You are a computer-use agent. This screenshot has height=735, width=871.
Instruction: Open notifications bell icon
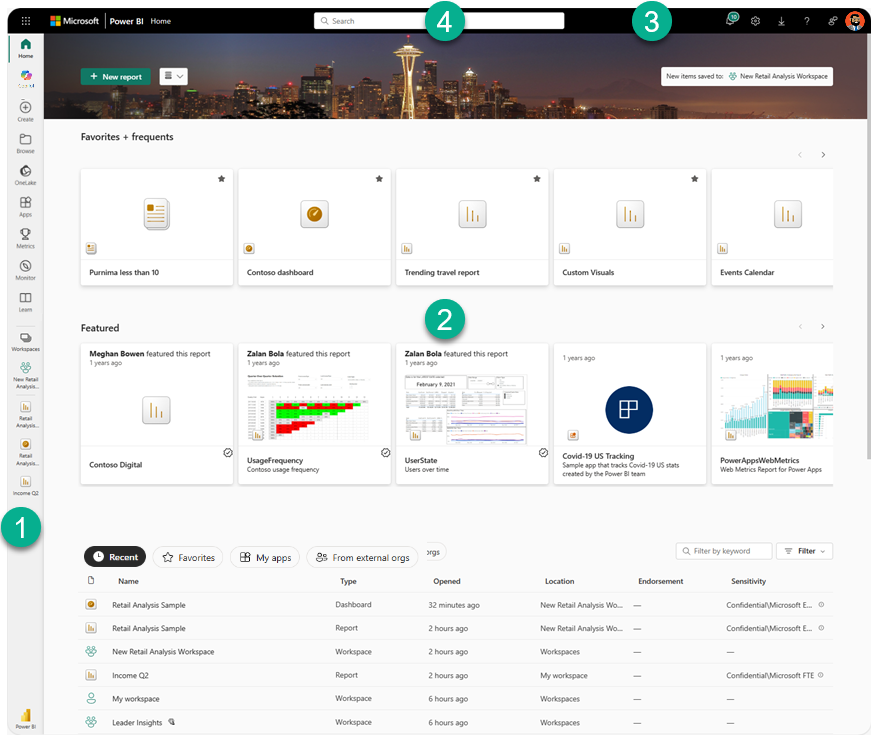pos(731,21)
